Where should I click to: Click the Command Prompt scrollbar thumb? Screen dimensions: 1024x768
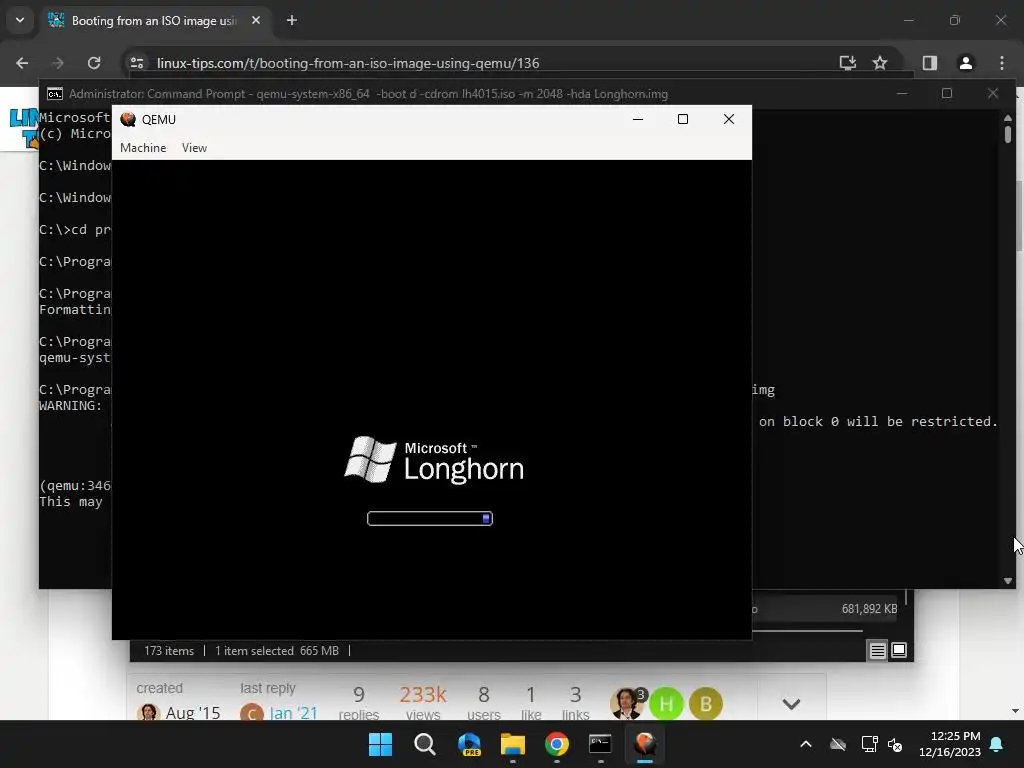(1008, 134)
